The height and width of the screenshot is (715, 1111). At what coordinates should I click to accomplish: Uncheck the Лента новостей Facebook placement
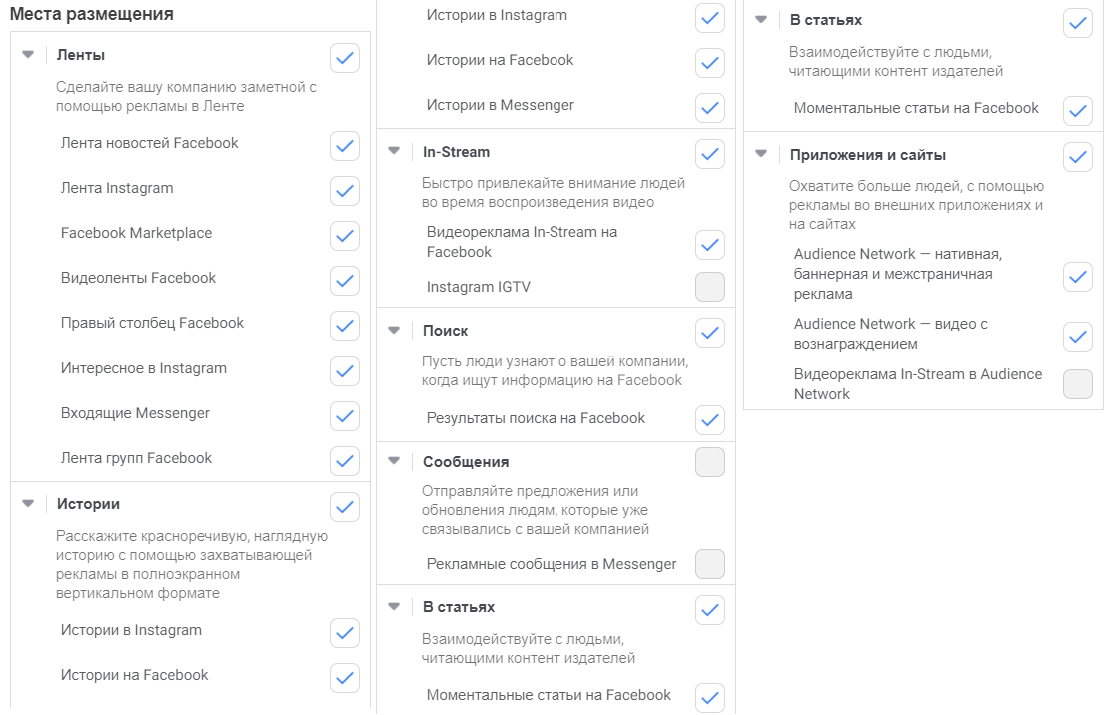[345, 146]
